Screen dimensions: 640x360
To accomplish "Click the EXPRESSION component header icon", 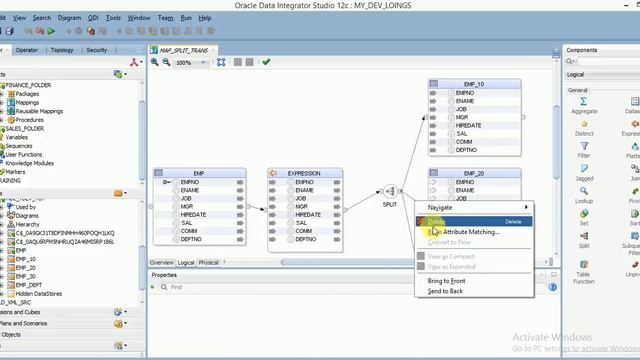I will [273, 173].
